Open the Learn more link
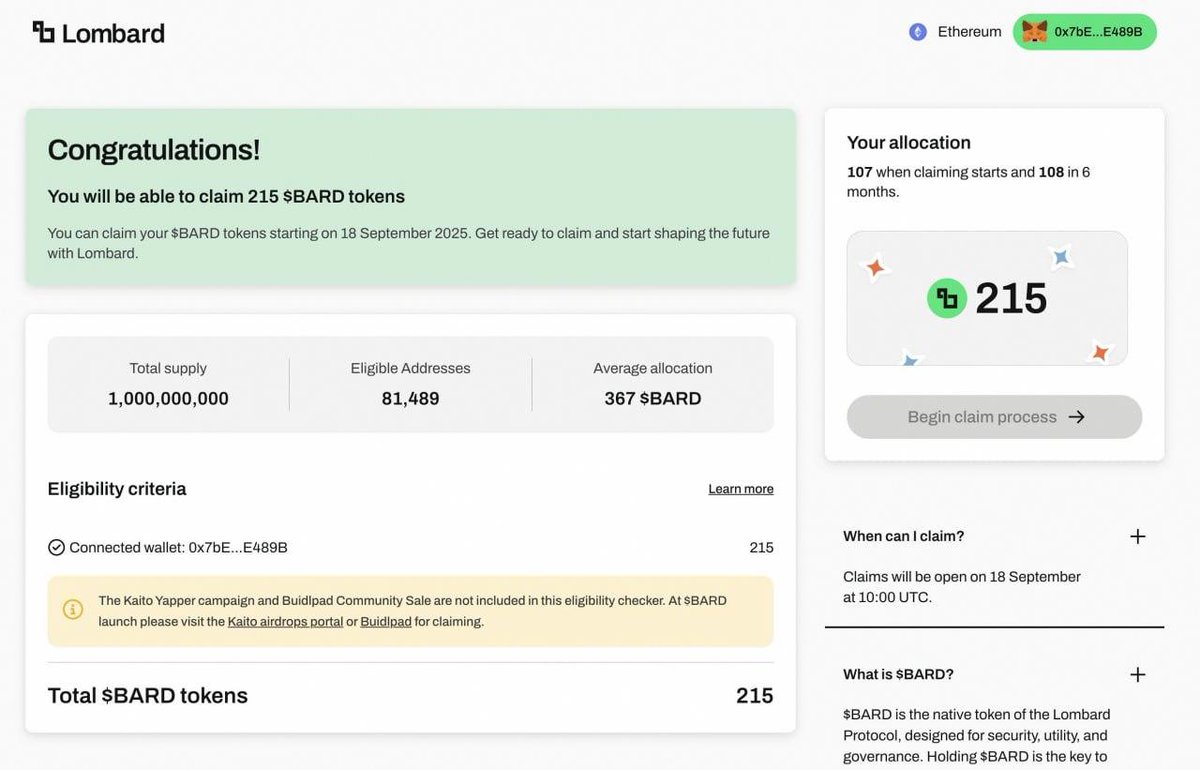 click(x=740, y=488)
